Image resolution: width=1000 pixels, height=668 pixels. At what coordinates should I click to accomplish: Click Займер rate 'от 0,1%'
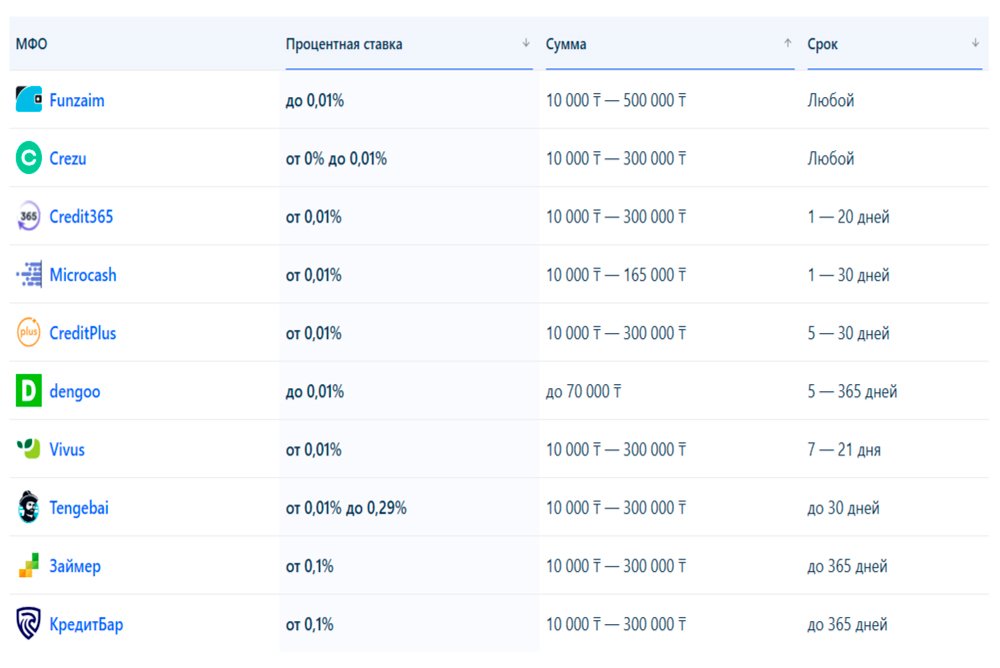pos(309,566)
